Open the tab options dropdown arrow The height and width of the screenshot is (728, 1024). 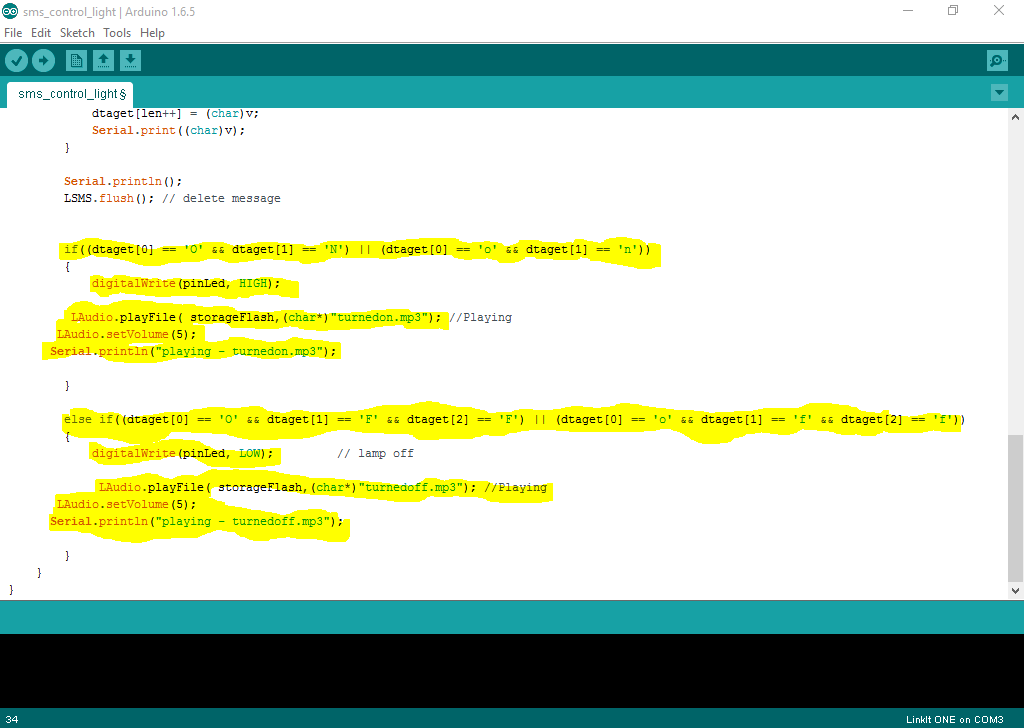point(999,93)
